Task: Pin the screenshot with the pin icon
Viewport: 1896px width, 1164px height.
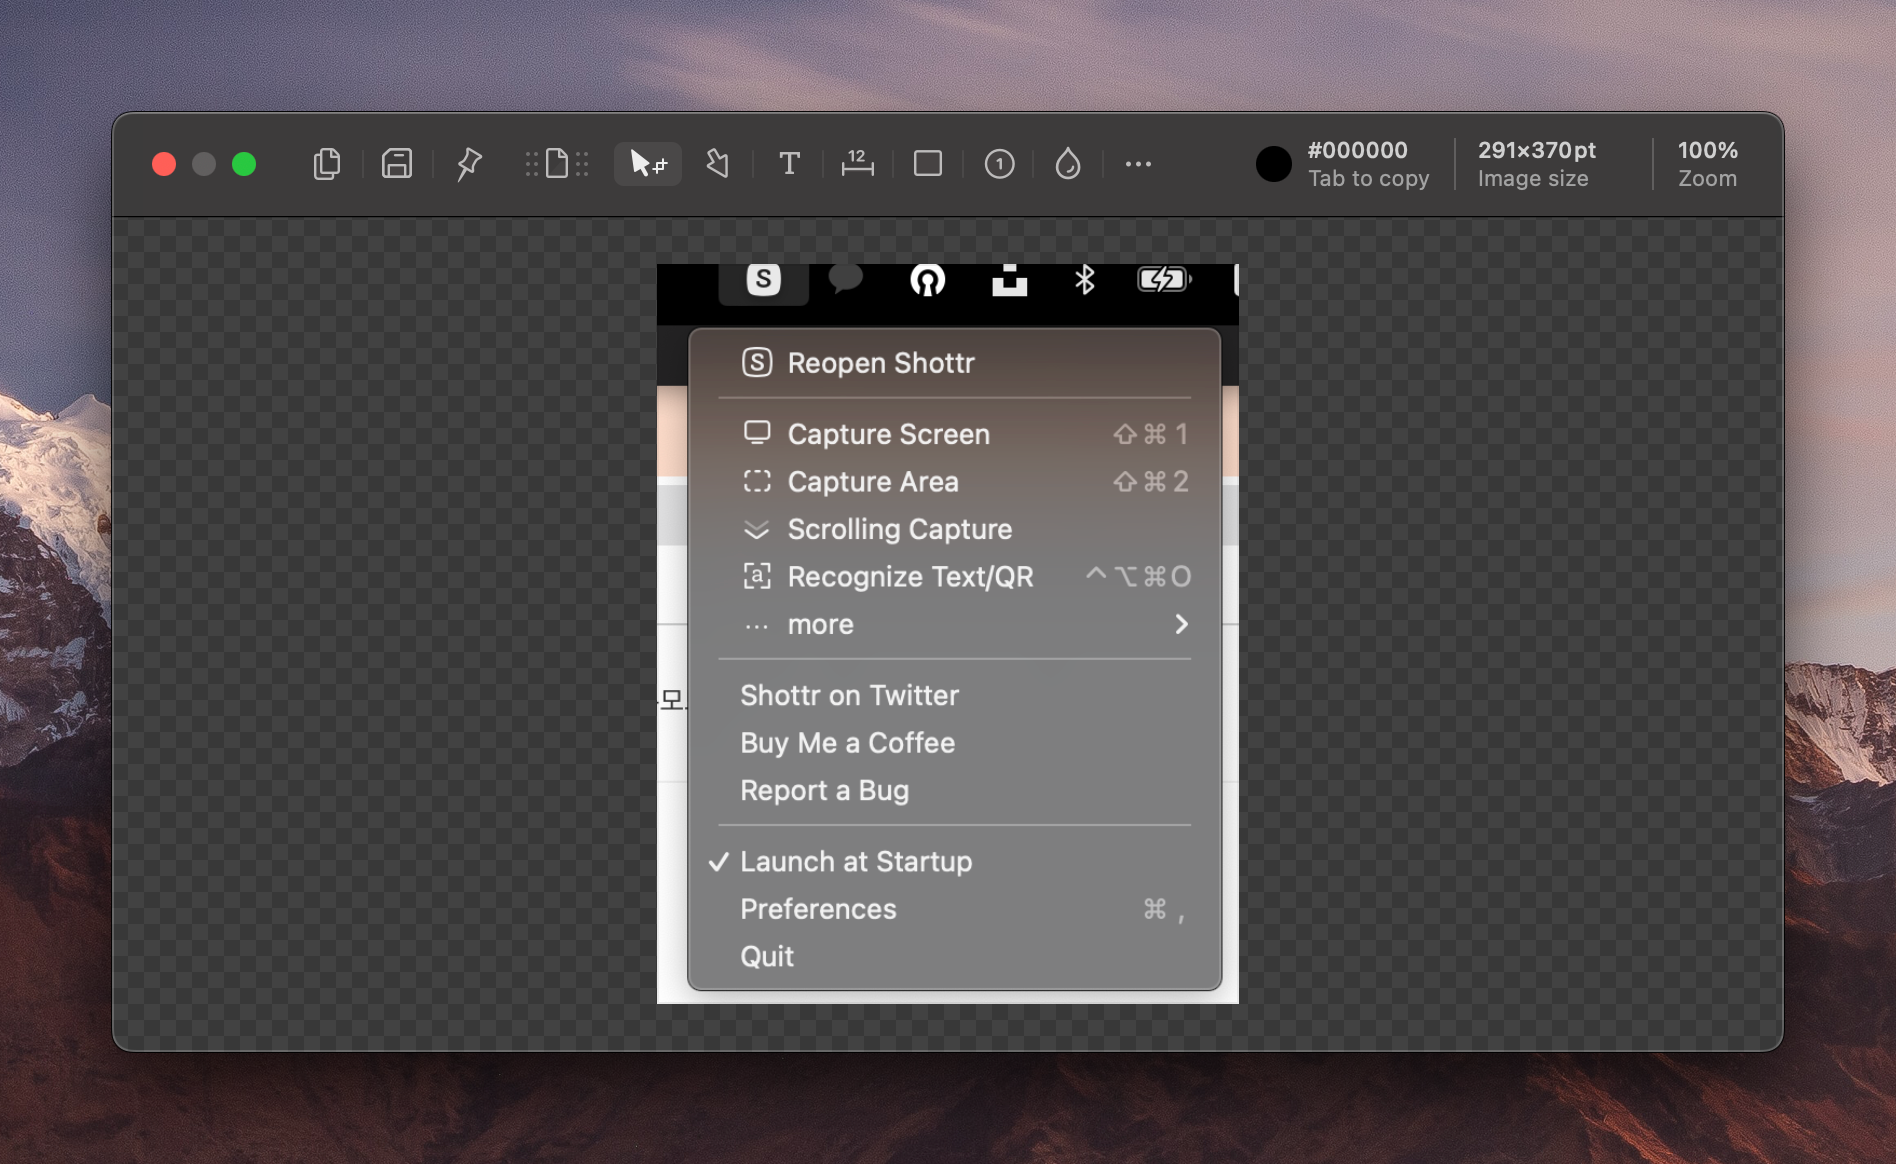Action: tap(468, 164)
